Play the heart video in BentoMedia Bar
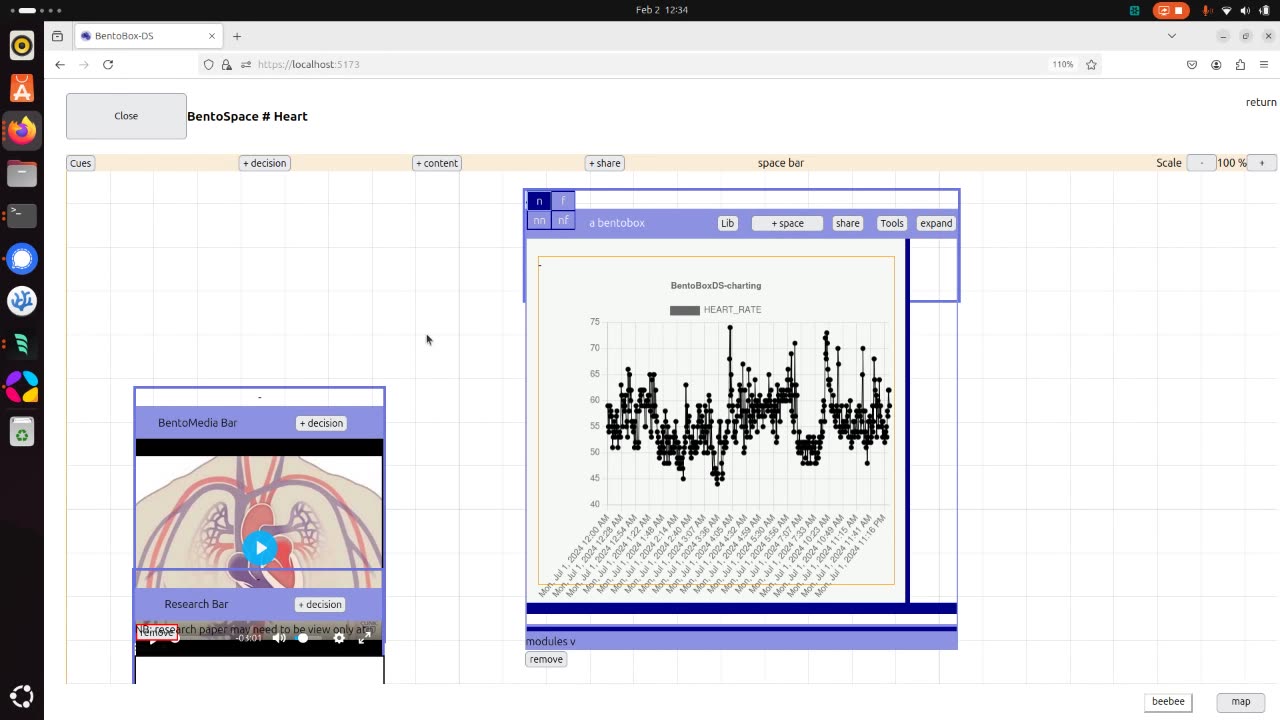 (260, 547)
